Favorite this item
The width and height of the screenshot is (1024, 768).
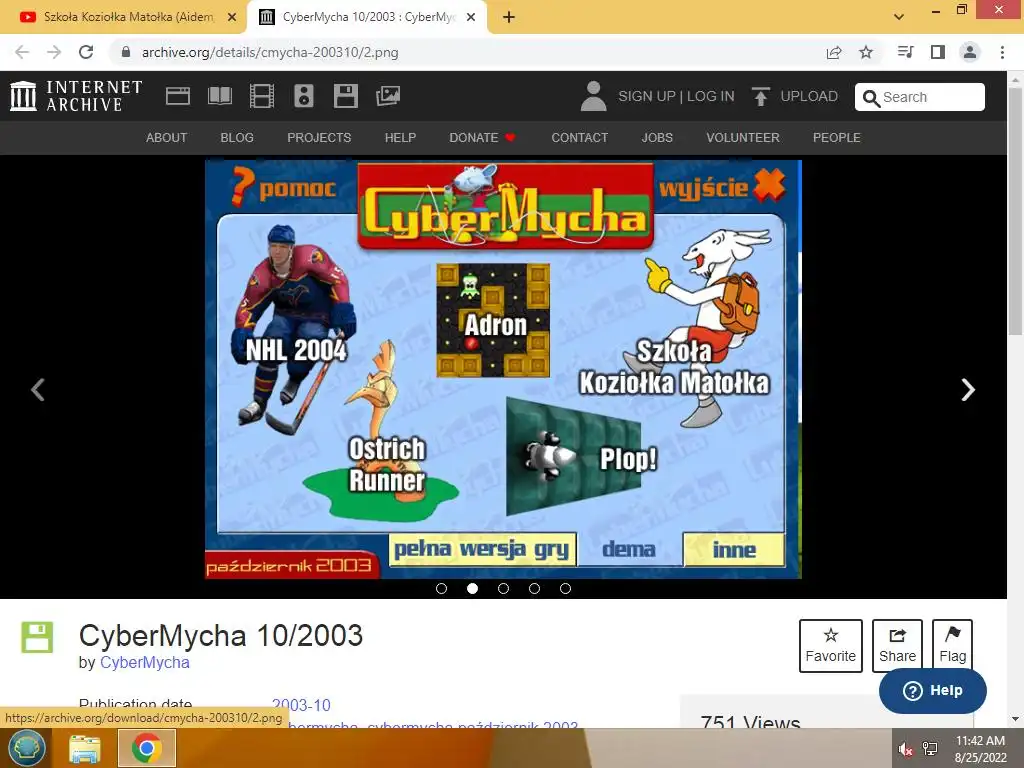click(831, 645)
